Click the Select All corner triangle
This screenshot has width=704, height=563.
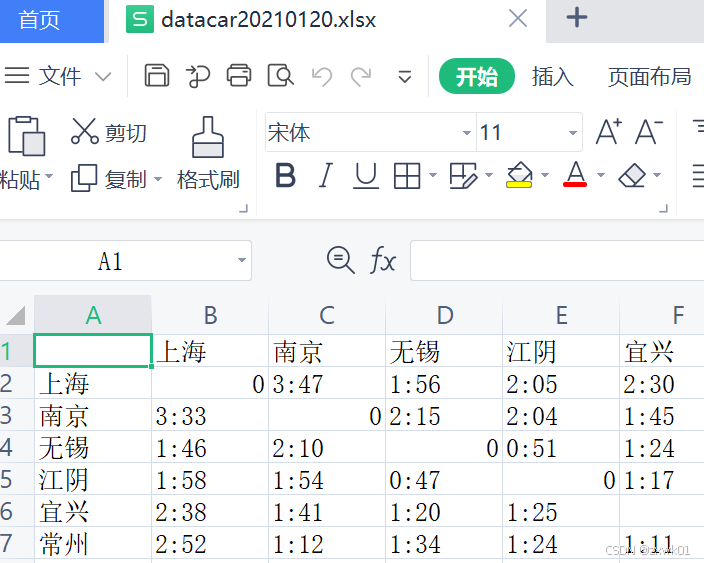click(x=16, y=315)
